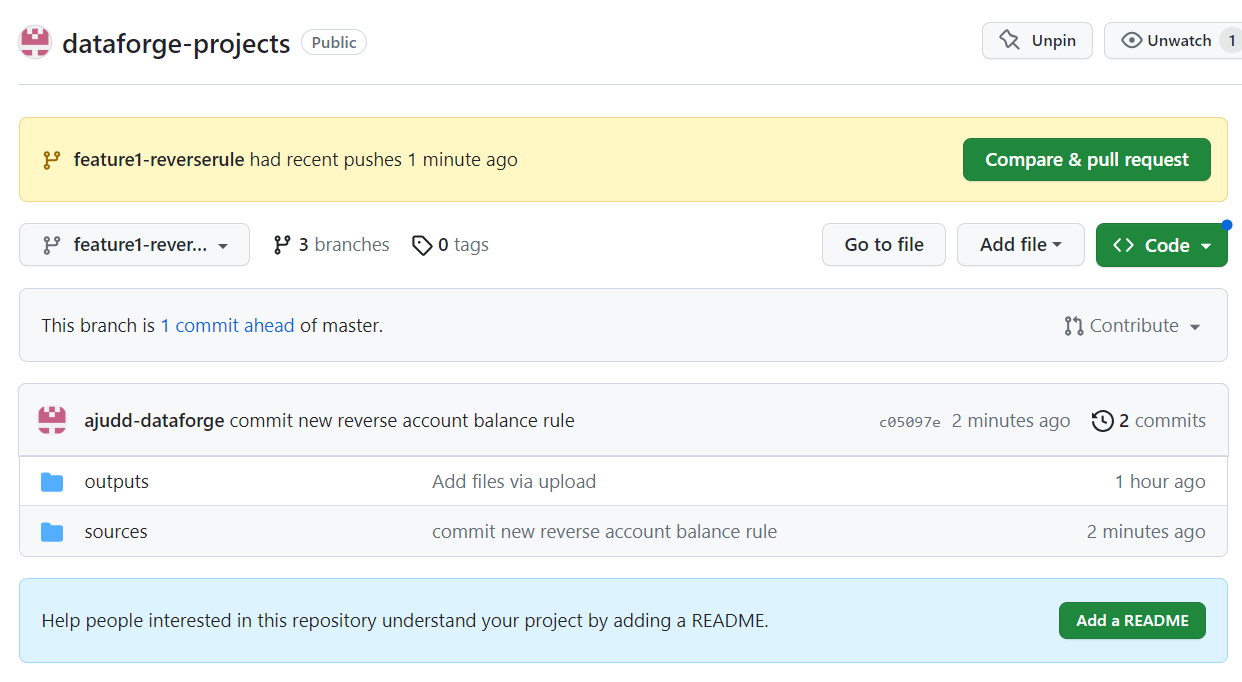
Task: Open the ajudd-dataforge author profile link
Action: click(155, 421)
